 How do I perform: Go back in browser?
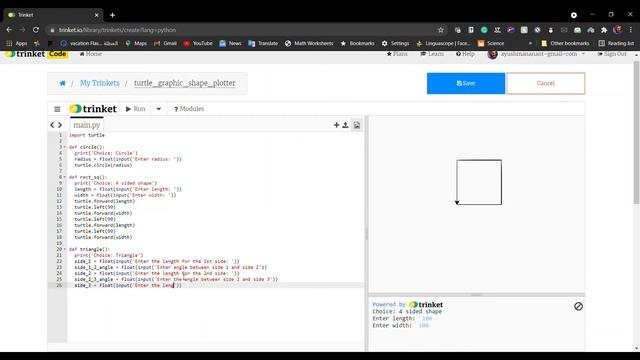pyautogui.click(x=9, y=30)
